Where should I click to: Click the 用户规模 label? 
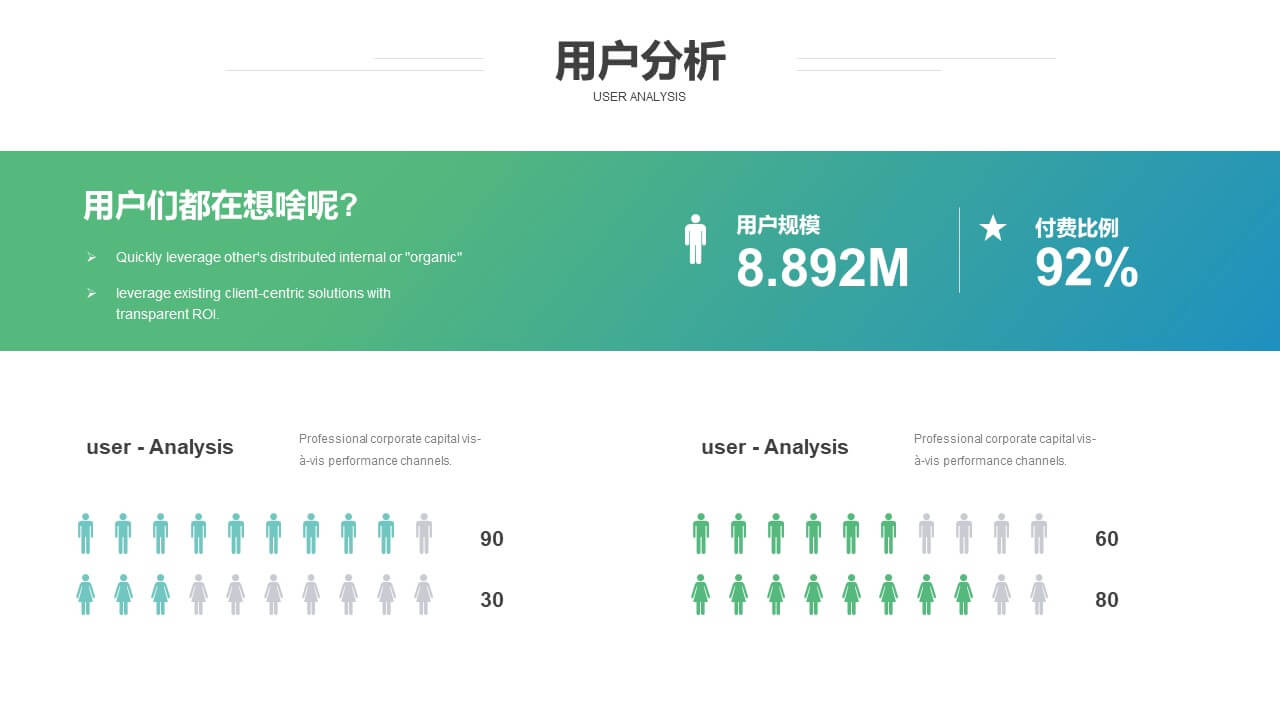point(778,225)
